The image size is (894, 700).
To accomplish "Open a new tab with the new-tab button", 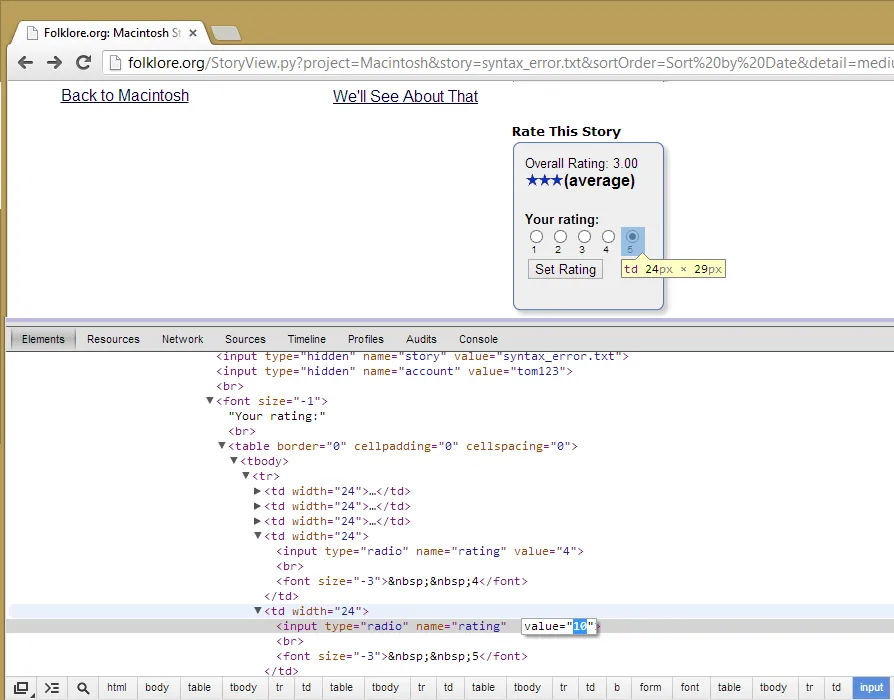I will click(x=226, y=33).
